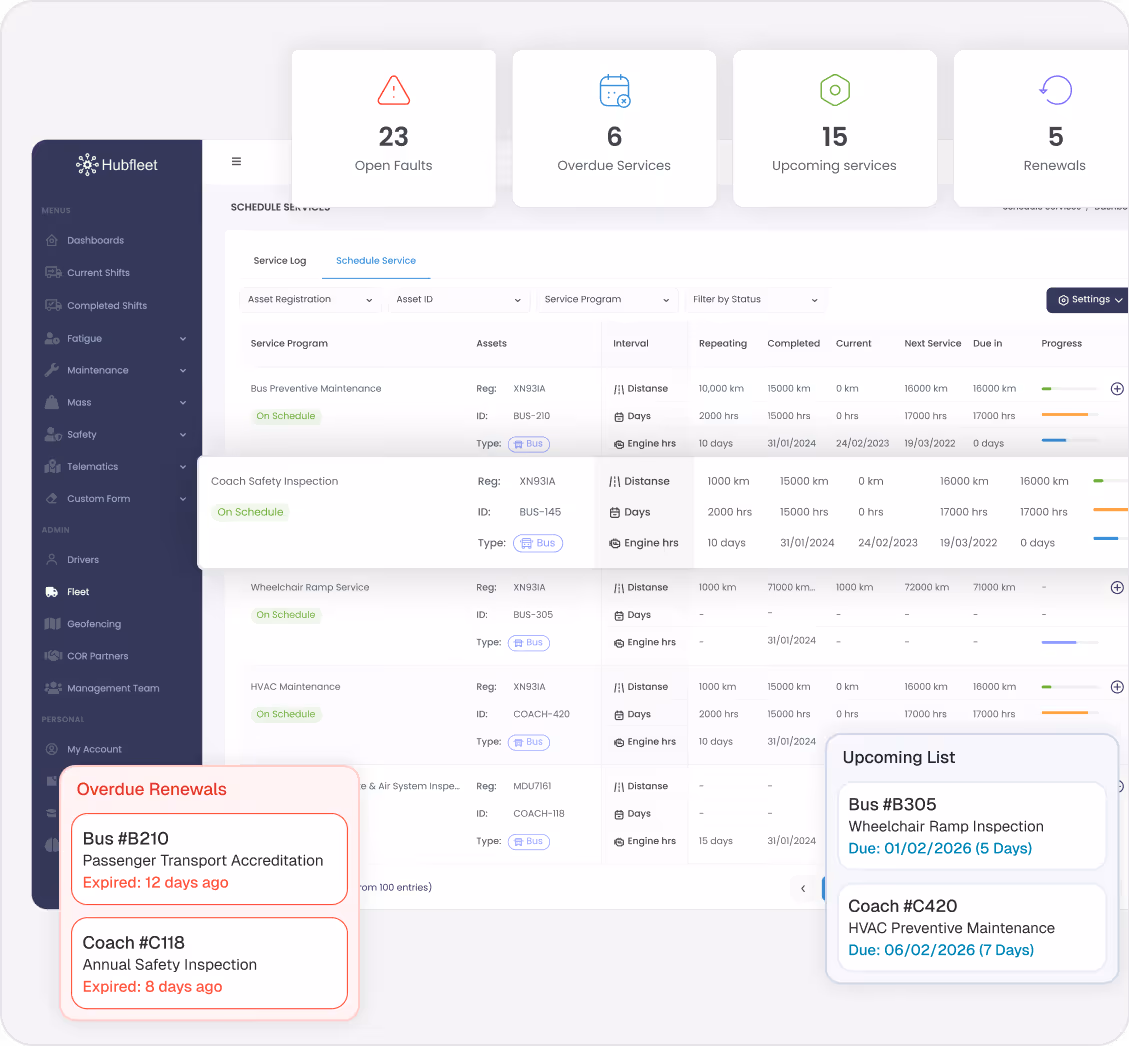Click the Bus type badge for BUS-145

click(x=538, y=543)
